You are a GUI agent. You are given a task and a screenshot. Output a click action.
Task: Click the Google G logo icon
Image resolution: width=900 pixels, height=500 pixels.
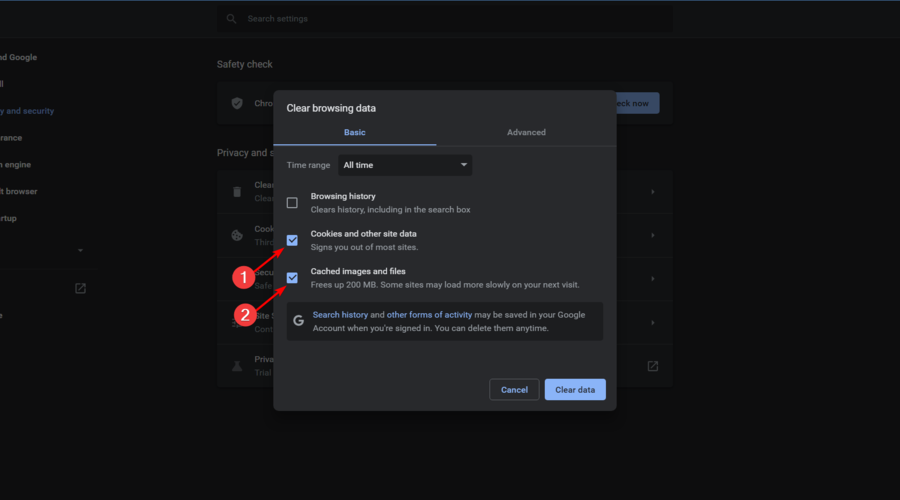point(298,321)
